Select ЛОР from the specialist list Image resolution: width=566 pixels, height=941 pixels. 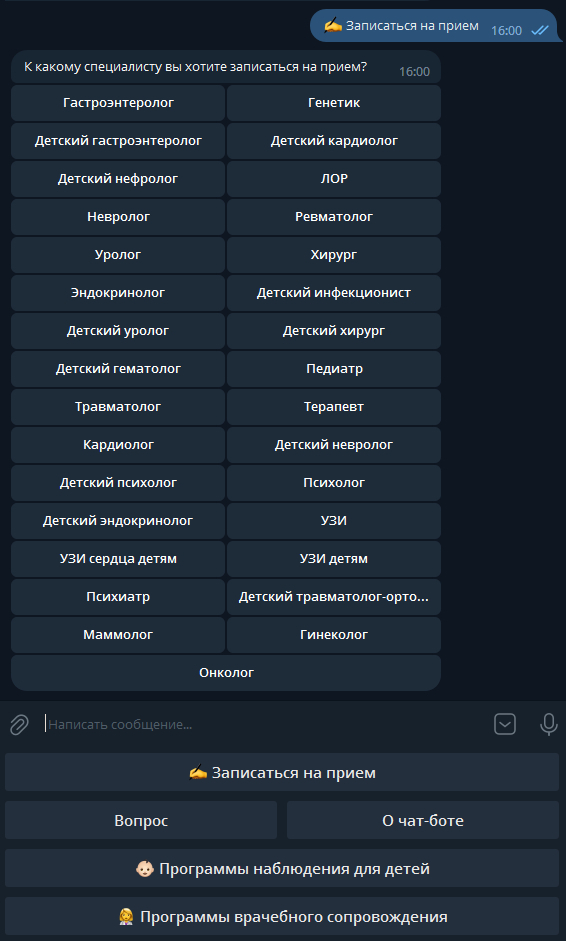(334, 179)
